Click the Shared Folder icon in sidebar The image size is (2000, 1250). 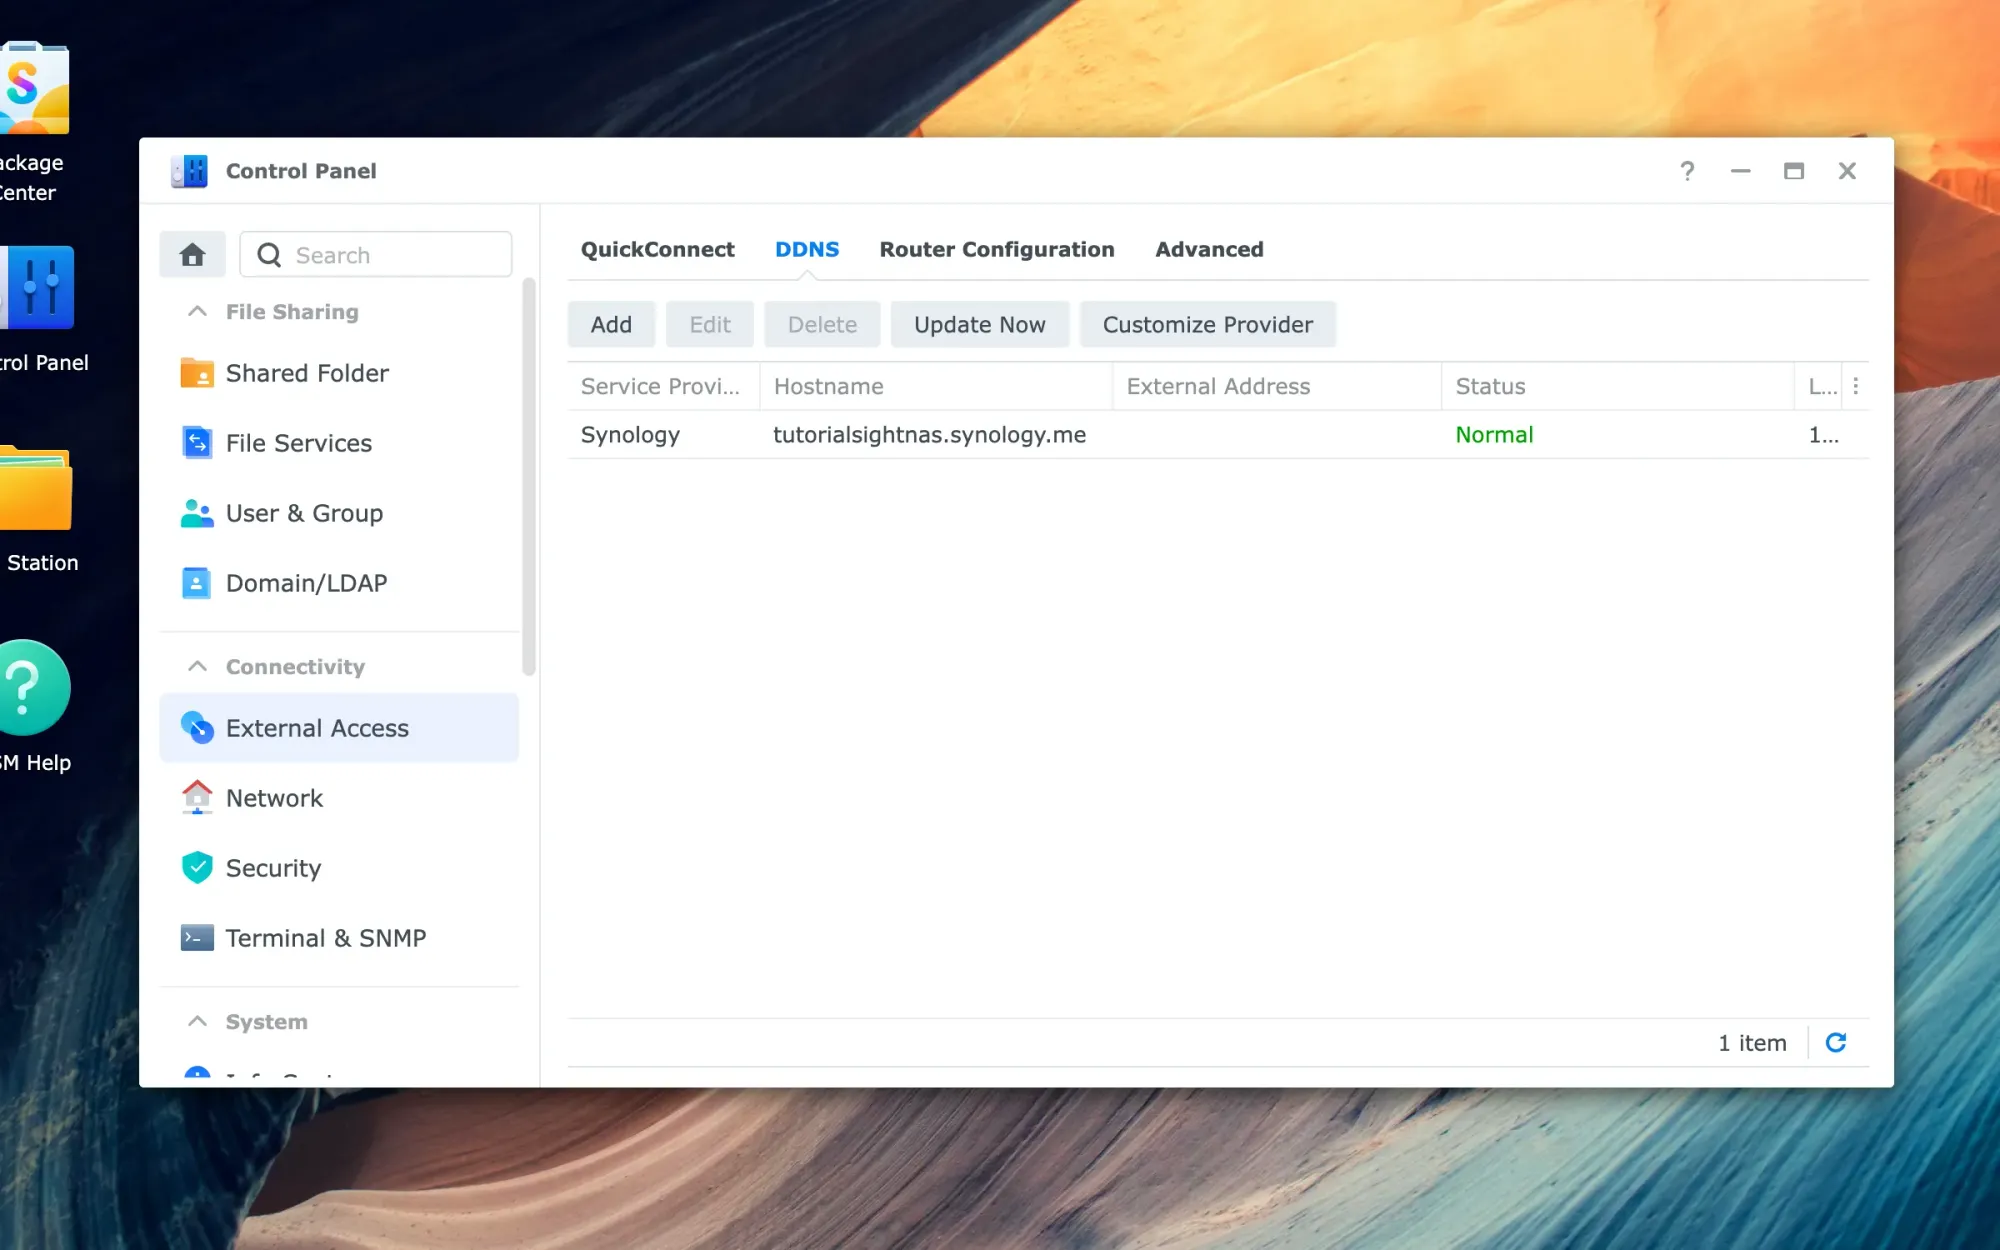[x=197, y=373]
